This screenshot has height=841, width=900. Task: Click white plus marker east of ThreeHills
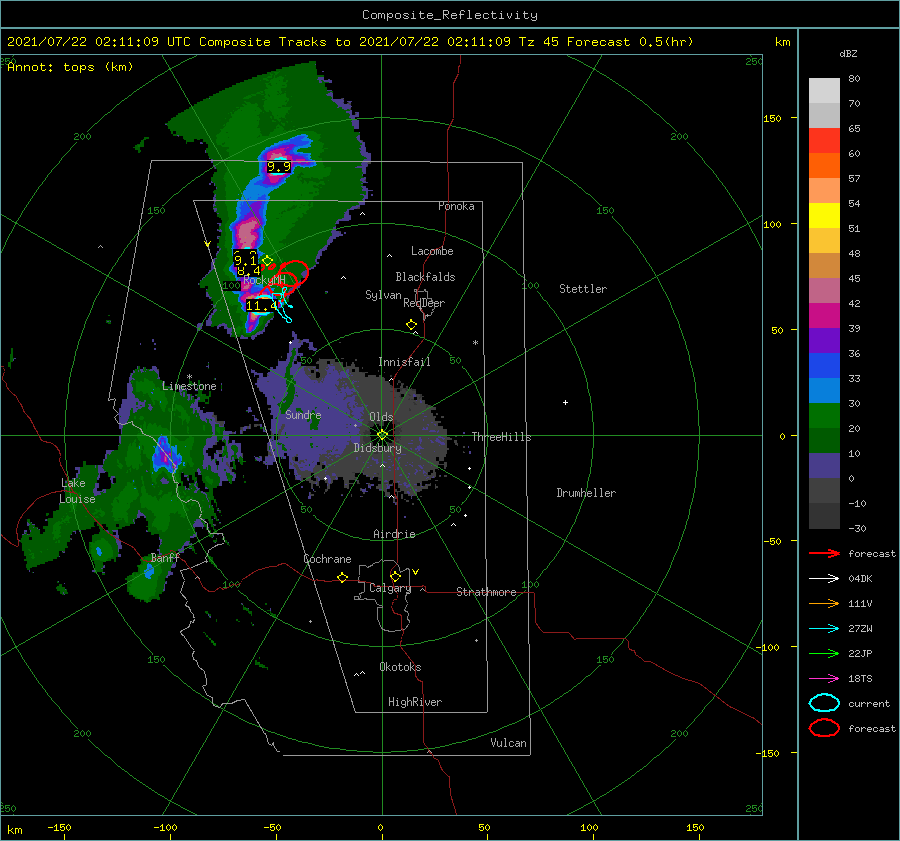click(x=565, y=402)
